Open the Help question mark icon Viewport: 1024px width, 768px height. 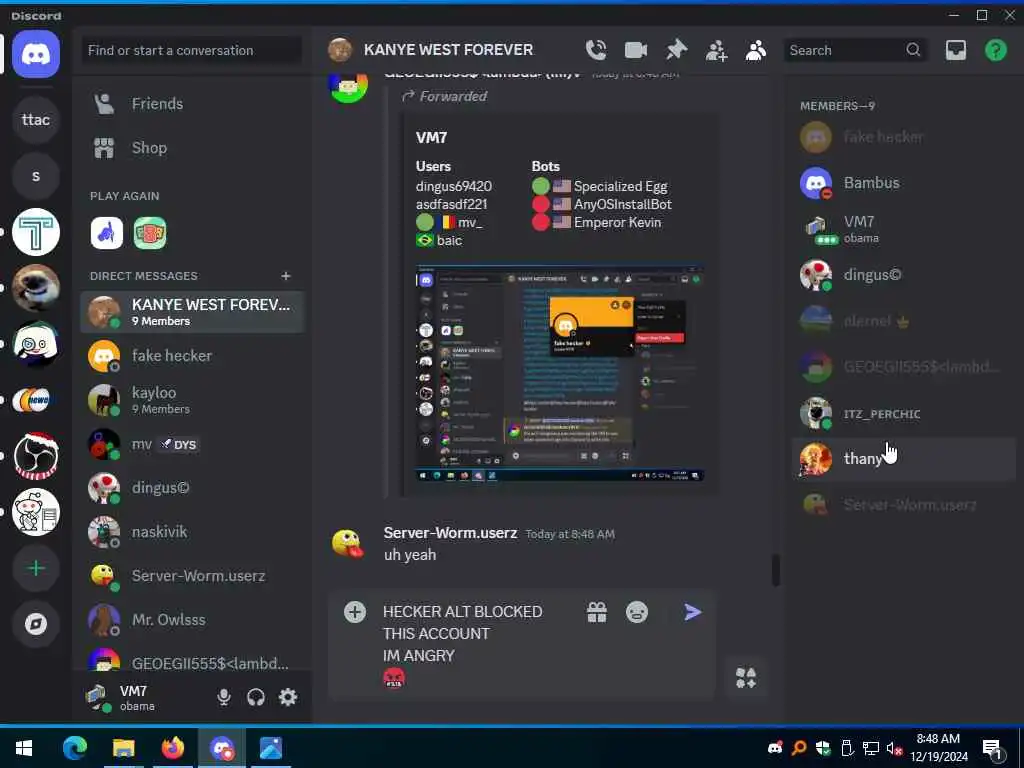[996, 50]
